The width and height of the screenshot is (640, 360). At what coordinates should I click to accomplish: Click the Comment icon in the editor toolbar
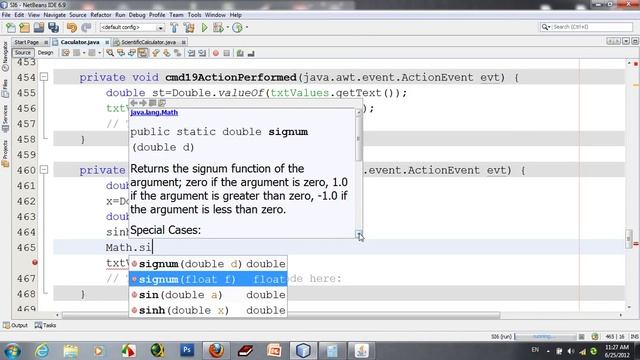(240, 53)
